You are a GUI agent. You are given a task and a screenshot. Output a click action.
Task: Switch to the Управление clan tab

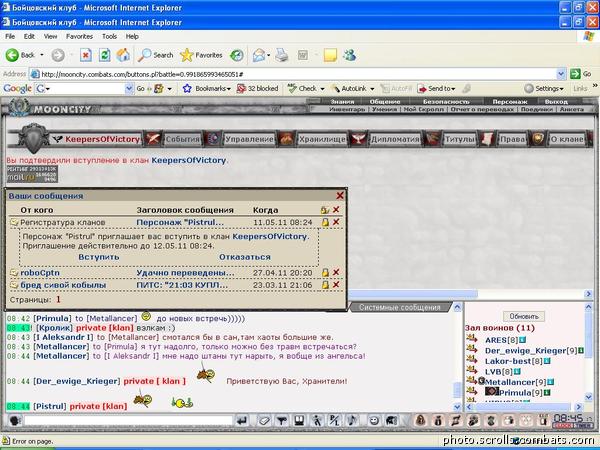tap(249, 139)
